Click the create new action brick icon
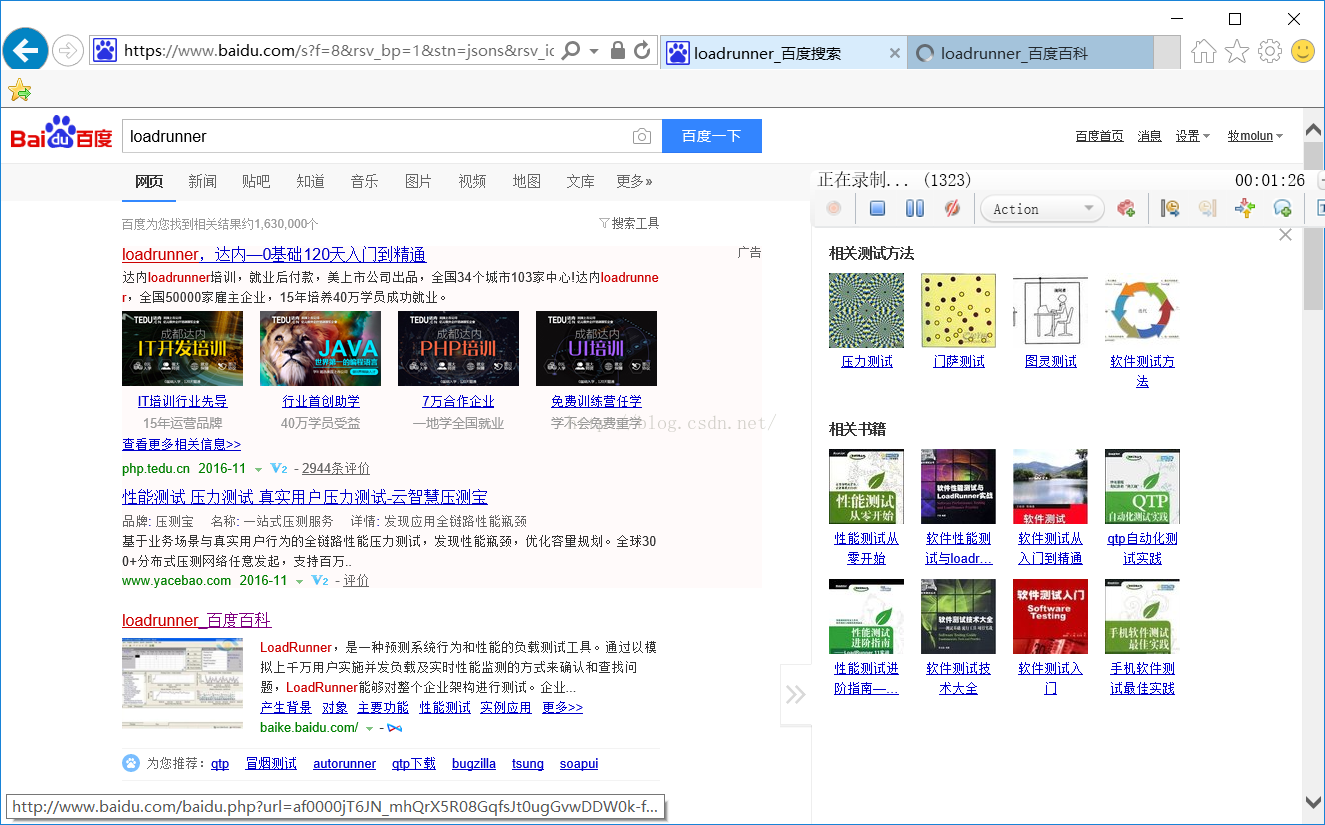 (1126, 208)
